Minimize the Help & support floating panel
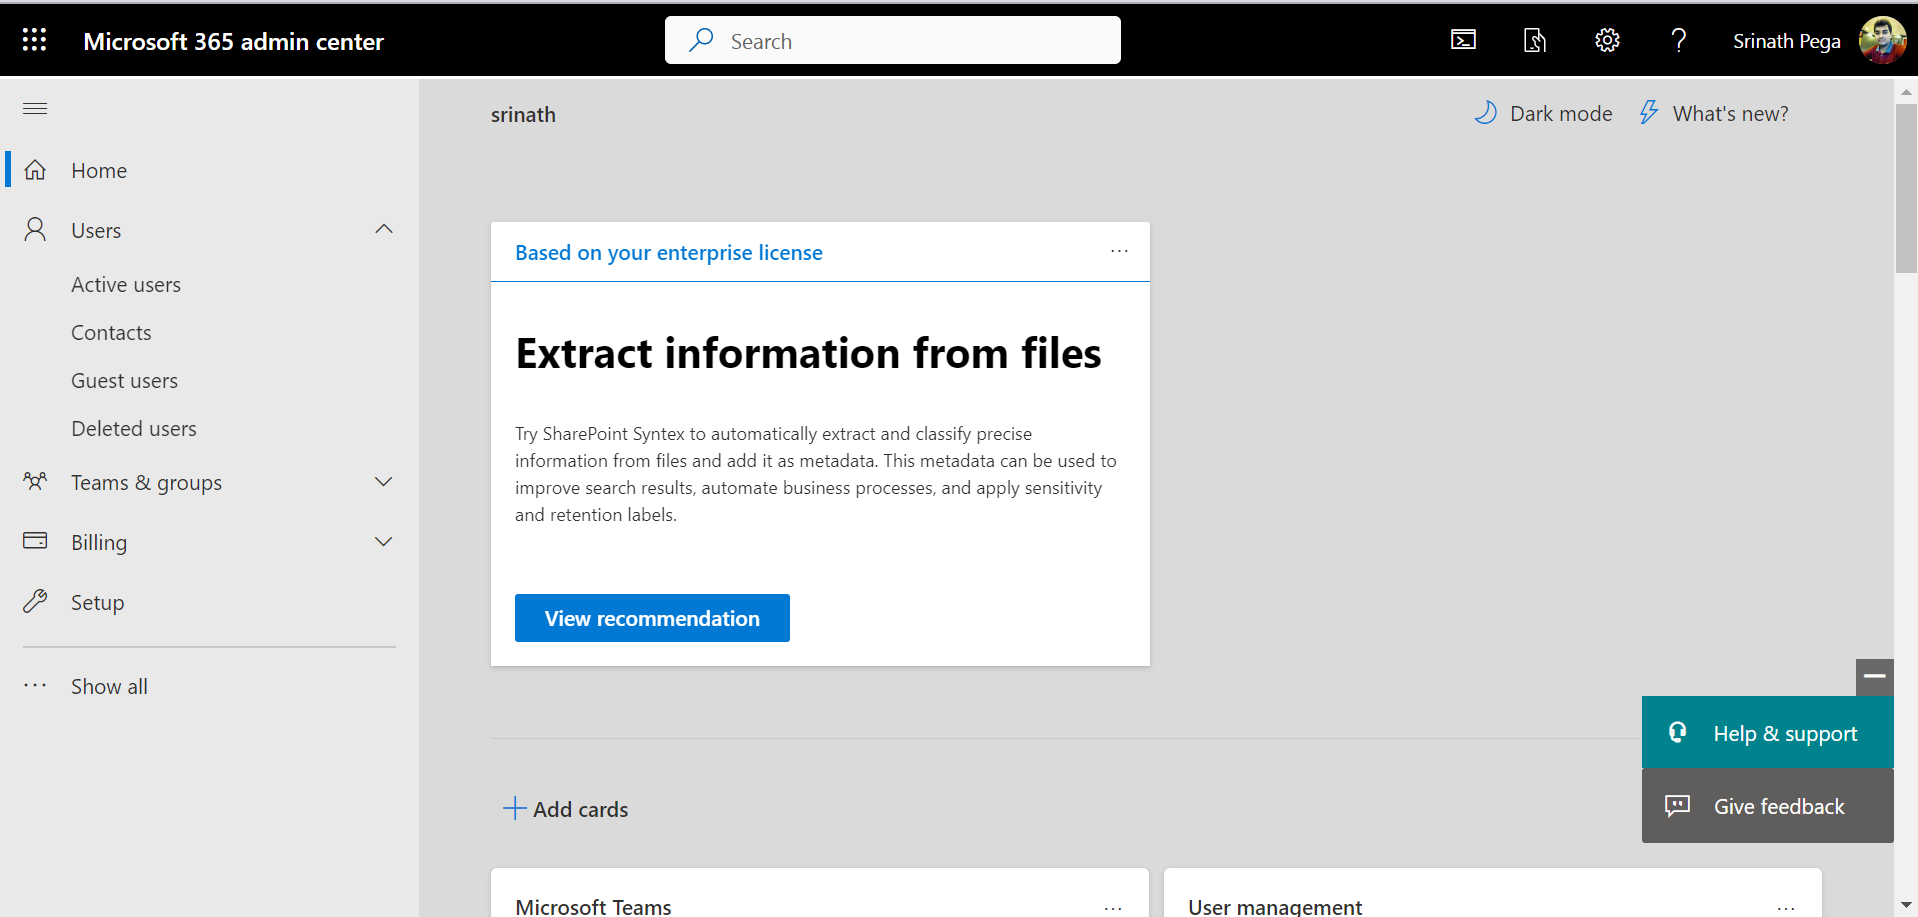This screenshot has height=917, width=1918. (x=1874, y=677)
